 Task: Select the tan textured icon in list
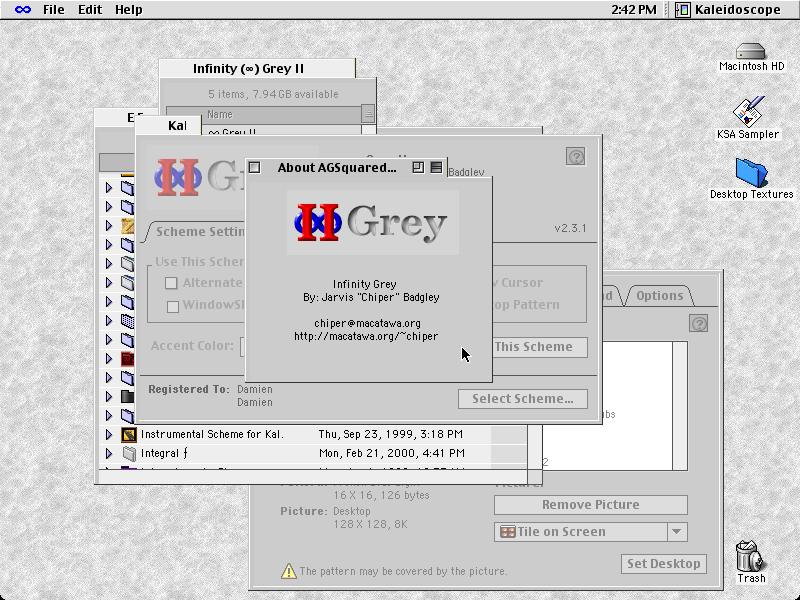(128, 225)
